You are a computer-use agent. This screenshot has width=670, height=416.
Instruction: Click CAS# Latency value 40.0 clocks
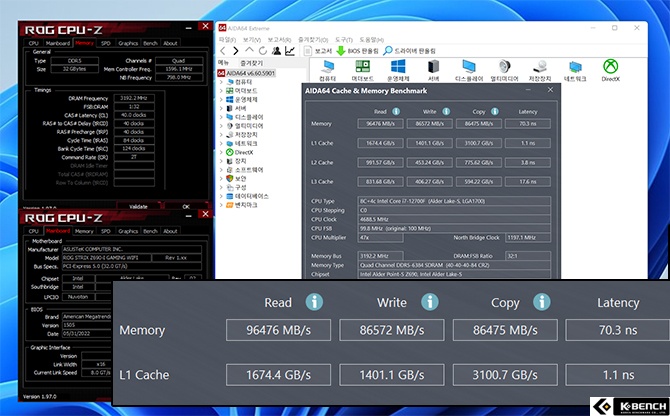pyautogui.click(x=134, y=115)
